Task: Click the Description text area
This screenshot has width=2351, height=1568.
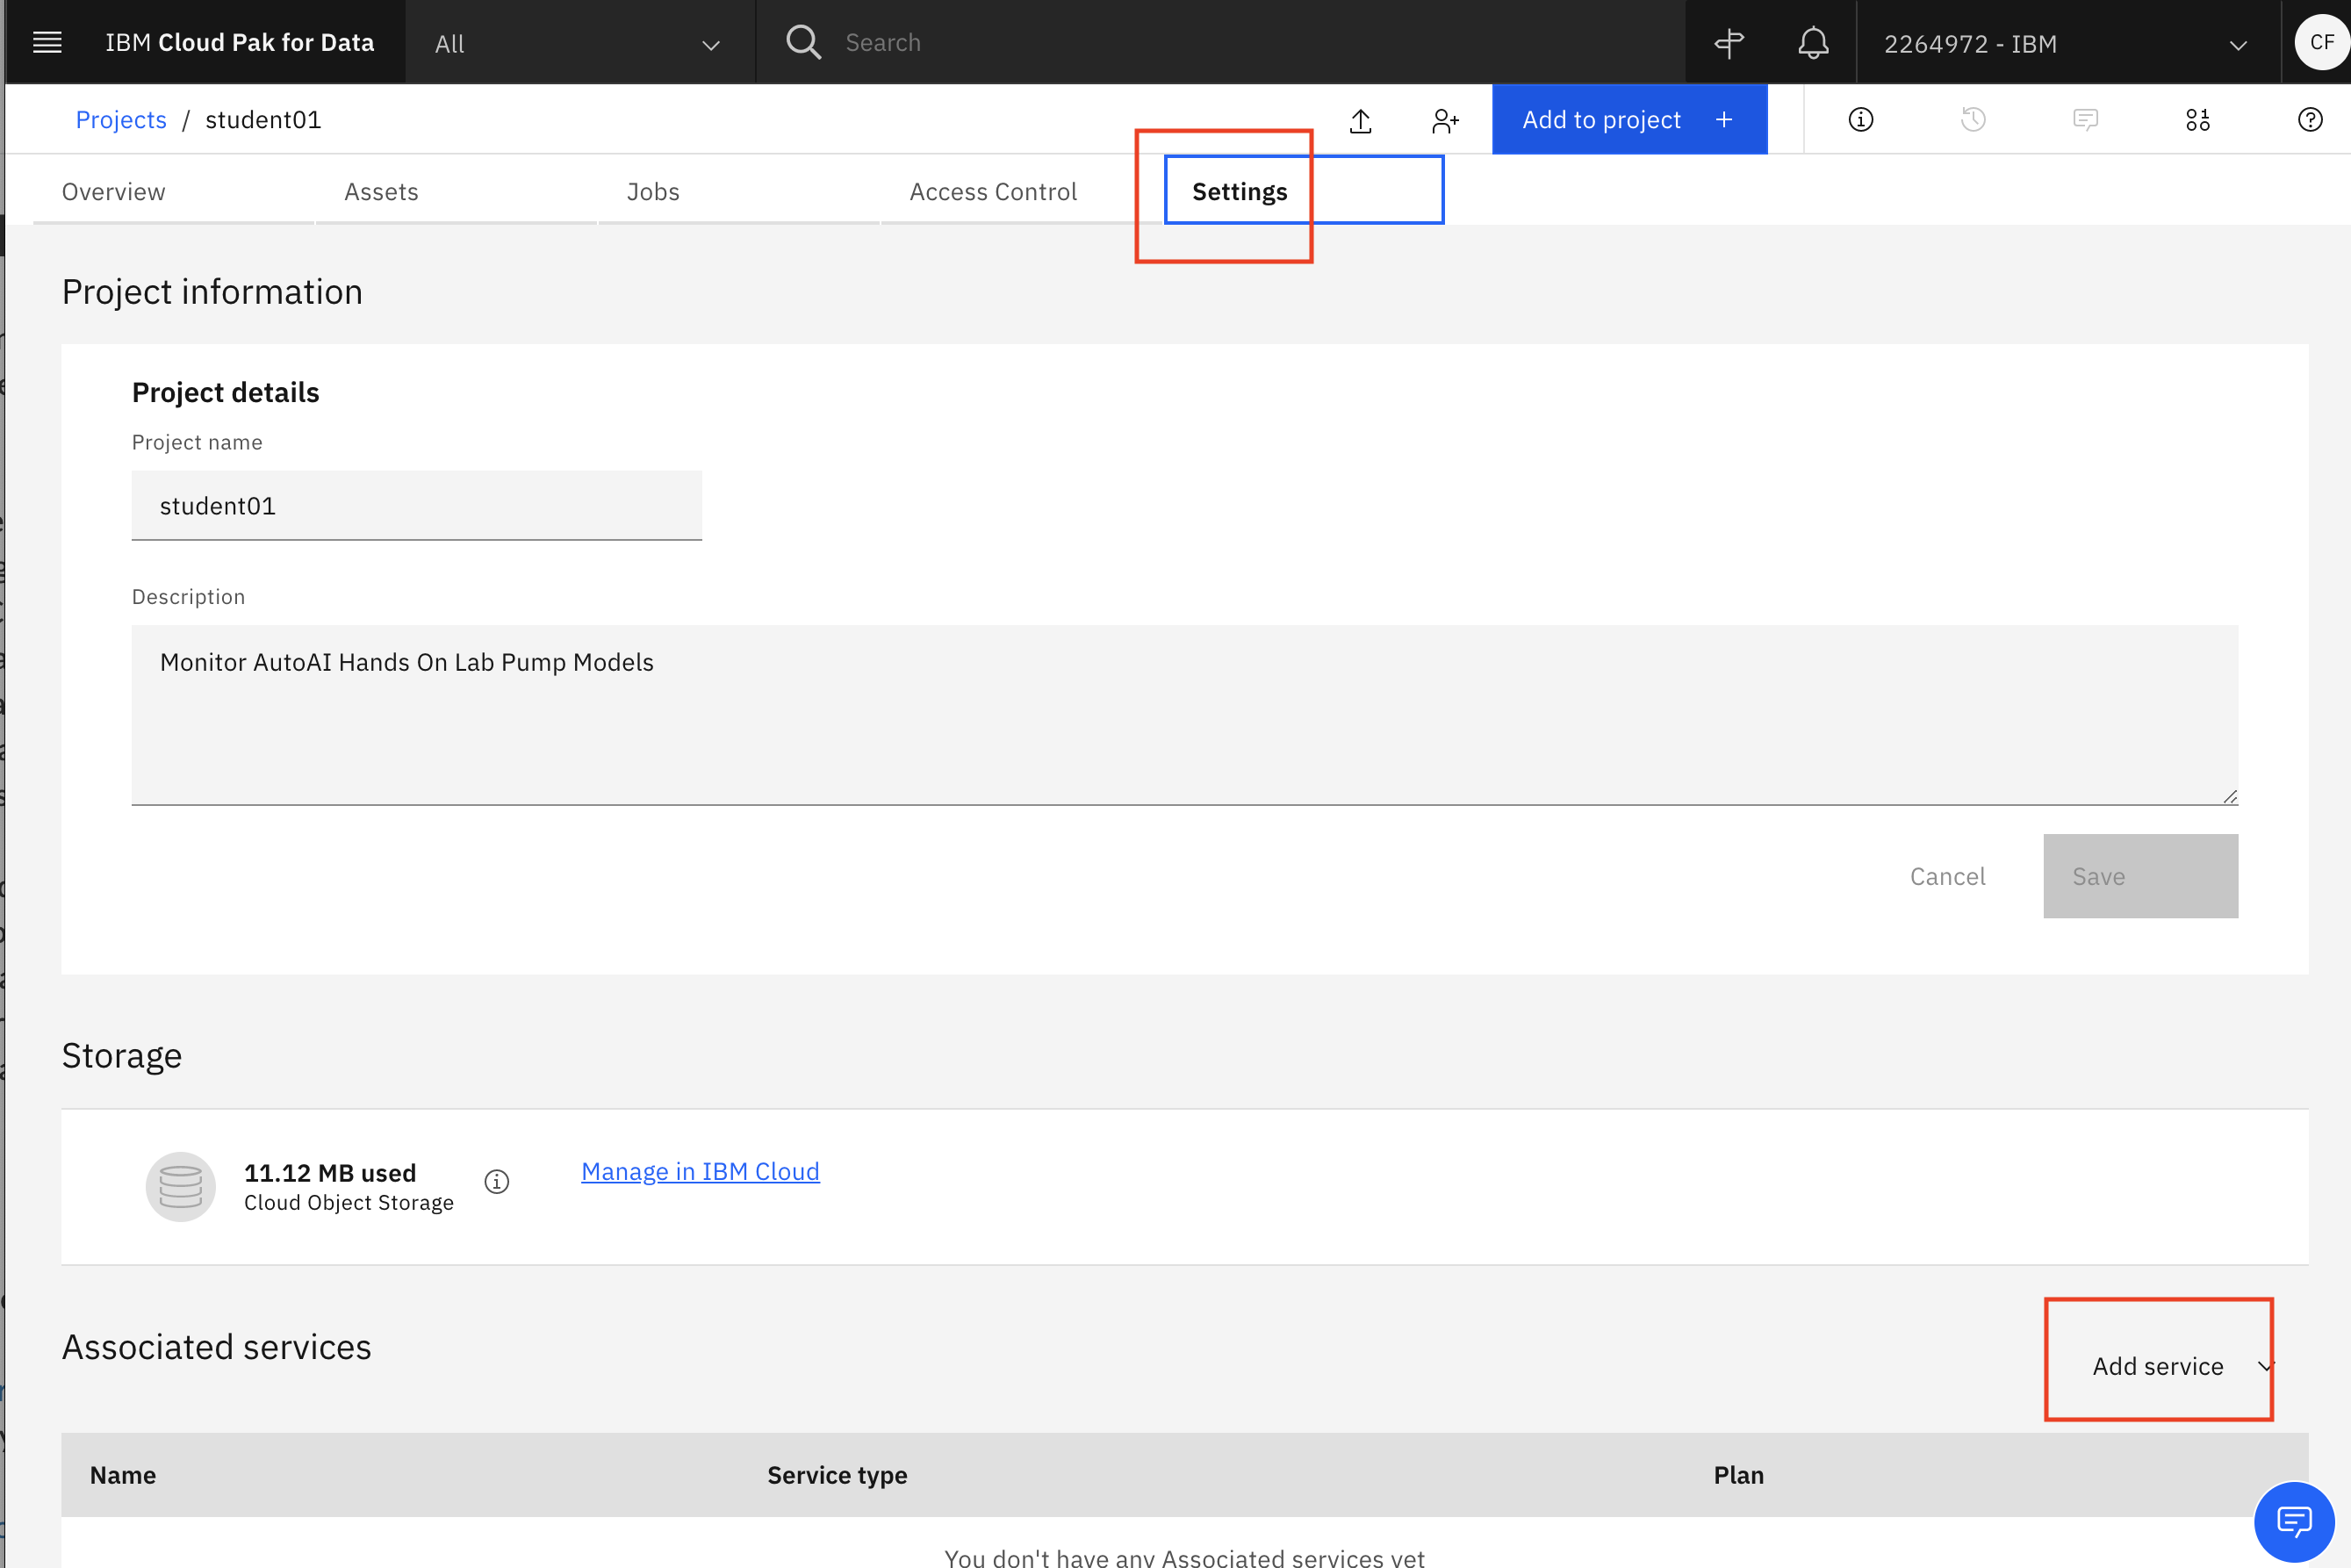Action: pyautogui.click(x=1184, y=716)
